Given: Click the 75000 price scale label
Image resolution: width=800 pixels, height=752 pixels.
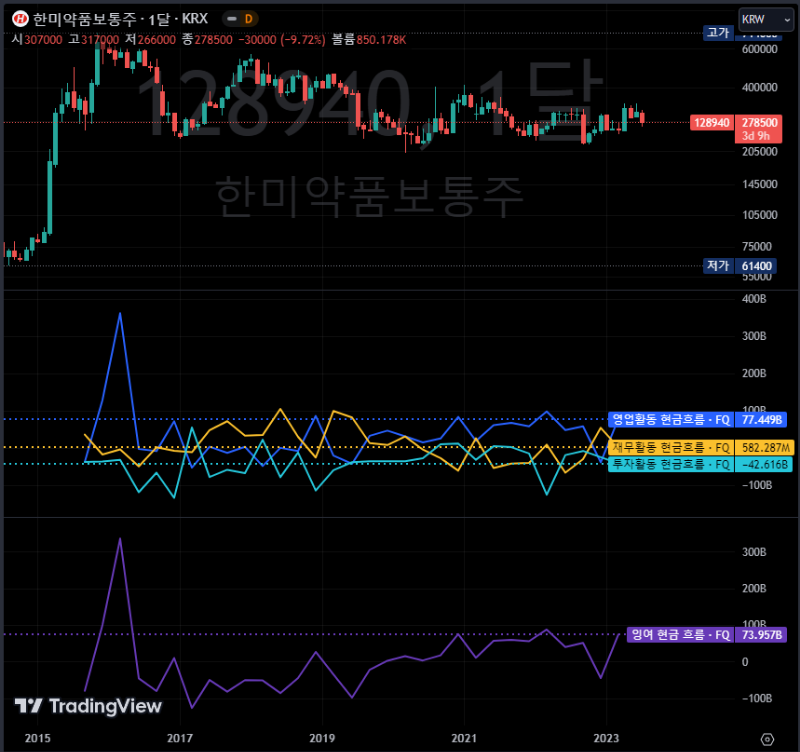Looking at the screenshot, I should click(x=757, y=246).
